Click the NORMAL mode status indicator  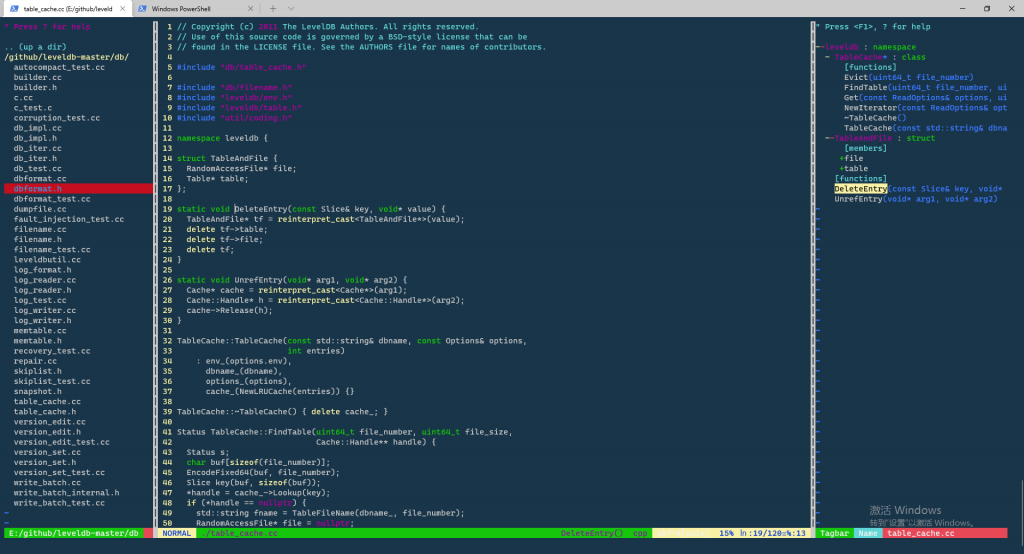pos(176,533)
